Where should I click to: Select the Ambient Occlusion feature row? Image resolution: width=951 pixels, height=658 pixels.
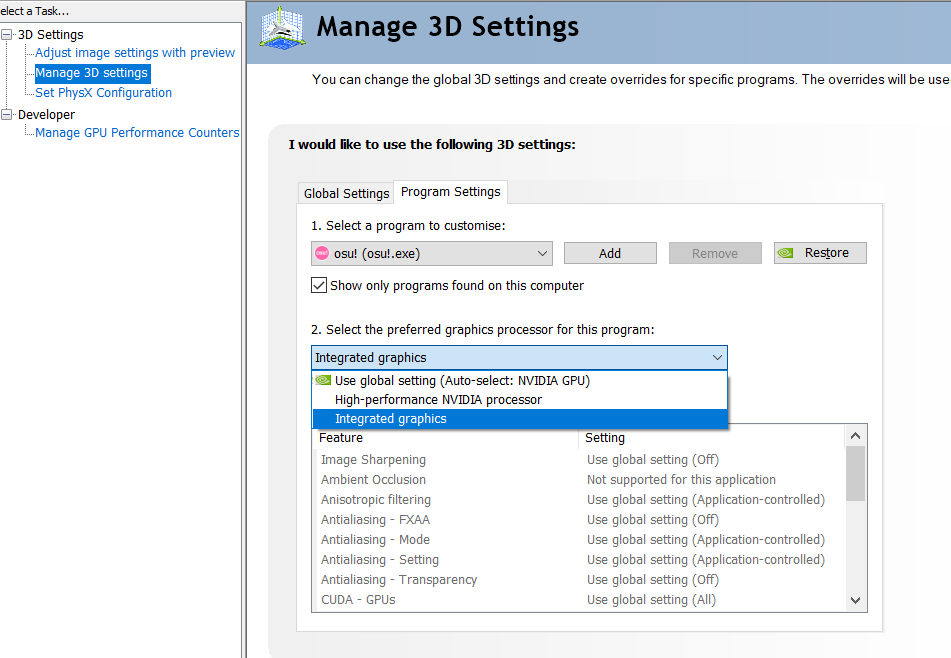click(x=579, y=480)
